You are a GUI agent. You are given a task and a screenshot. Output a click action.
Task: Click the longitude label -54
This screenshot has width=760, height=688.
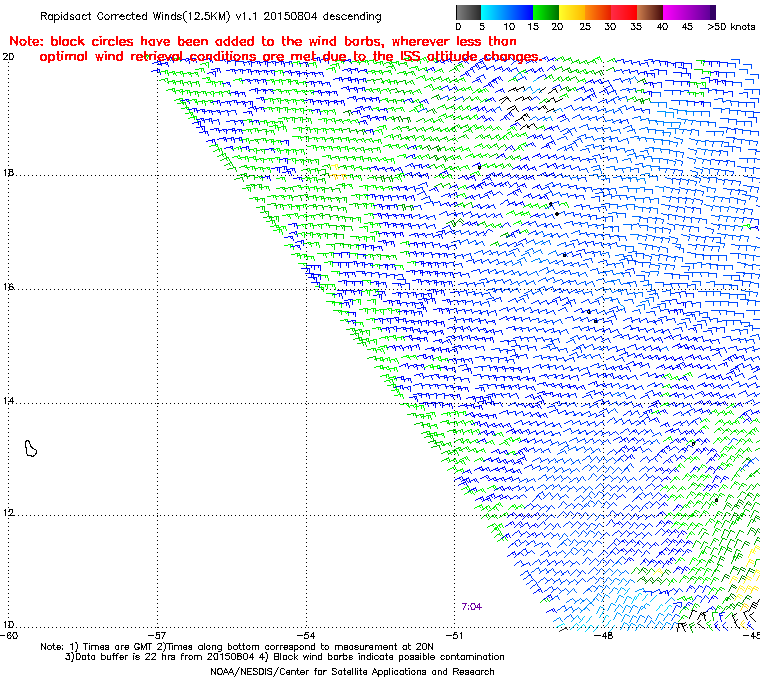point(306,635)
